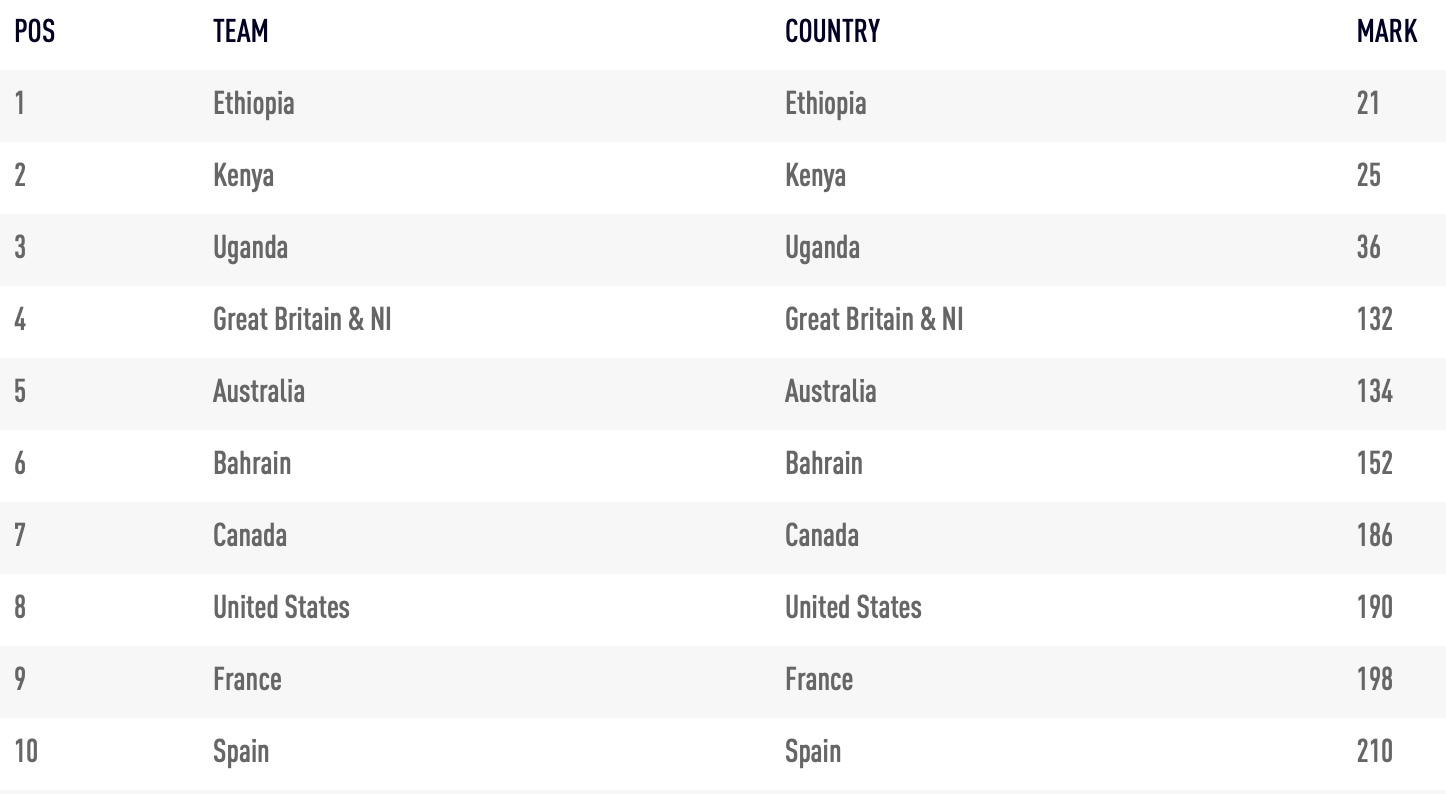The image size is (1446, 794).
Task: Click the mark 210 for Spain
Action: (1374, 752)
